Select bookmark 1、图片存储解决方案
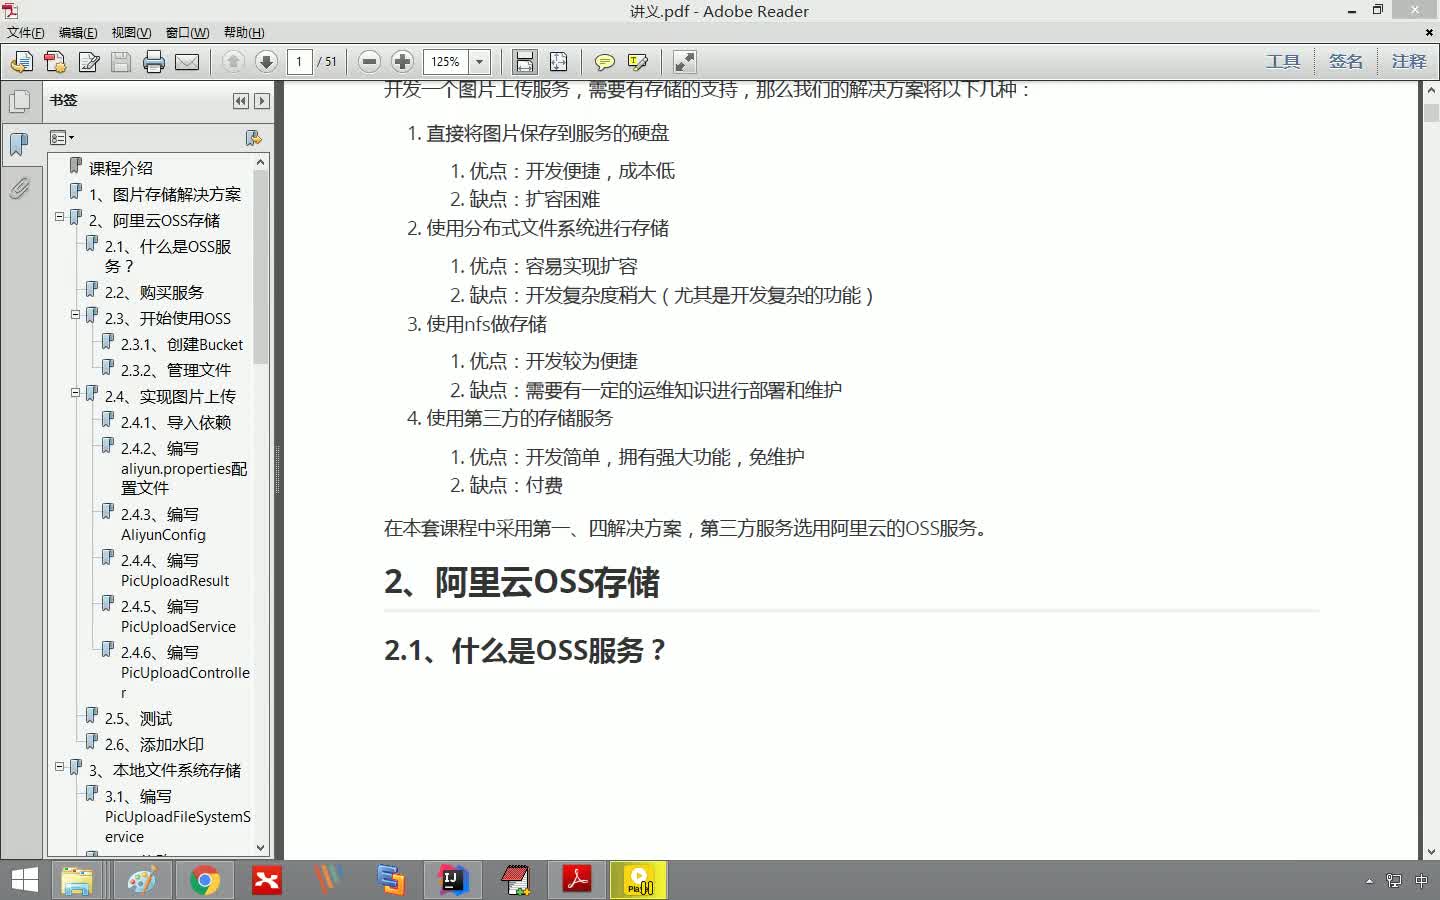The image size is (1440, 900). [x=164, y=194]
